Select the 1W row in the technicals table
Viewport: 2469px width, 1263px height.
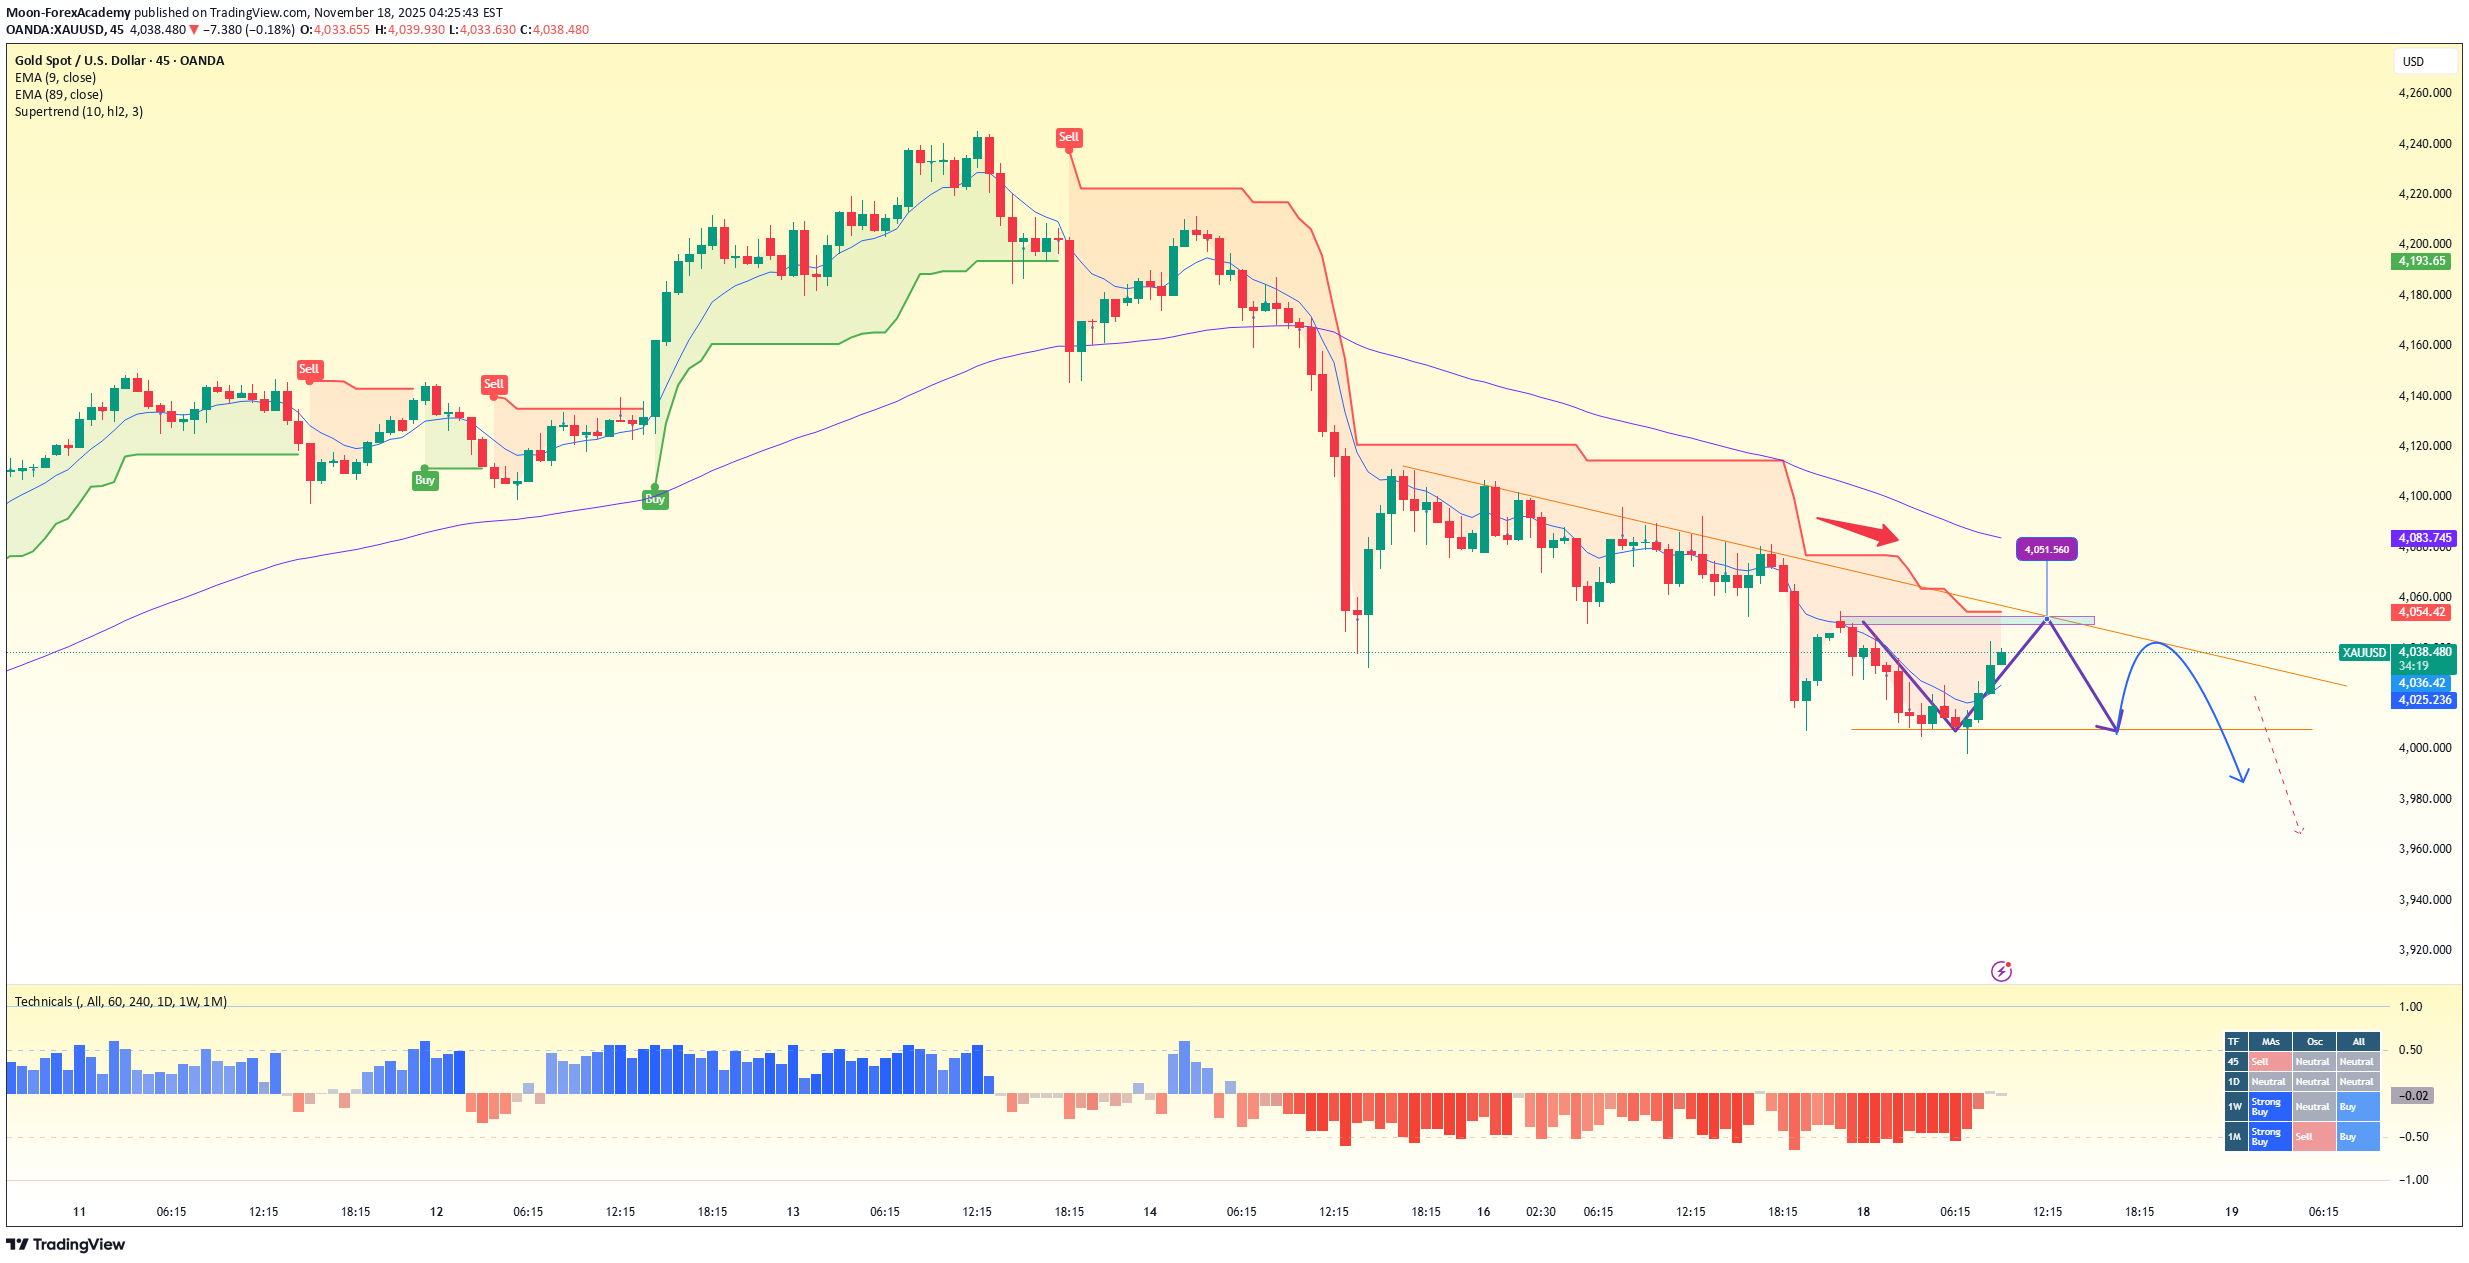(x=2234, y=1106)
